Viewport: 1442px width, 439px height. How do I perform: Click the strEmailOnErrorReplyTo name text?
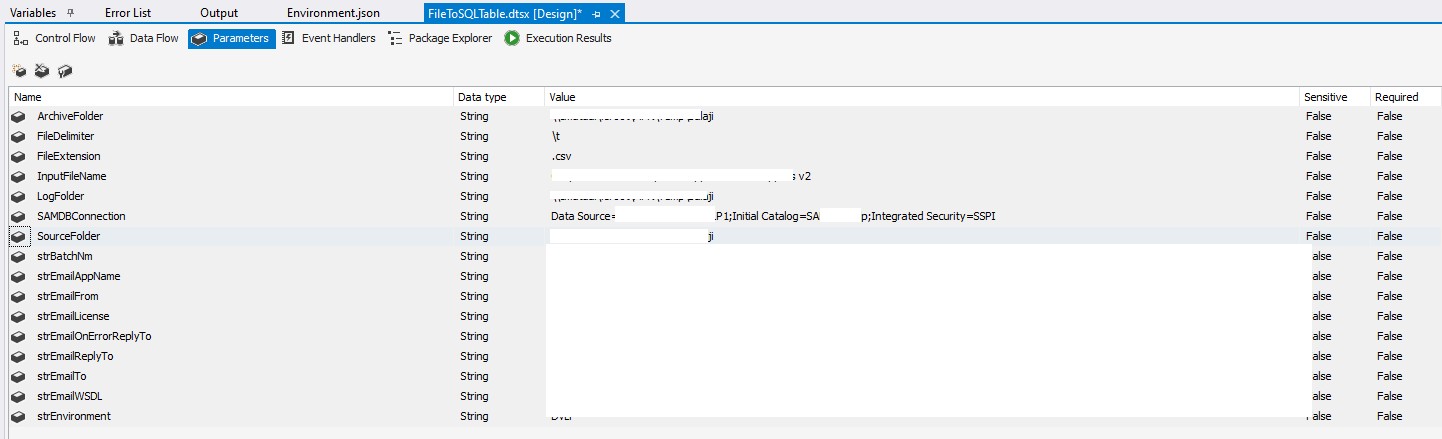click(x=94, y=336)
